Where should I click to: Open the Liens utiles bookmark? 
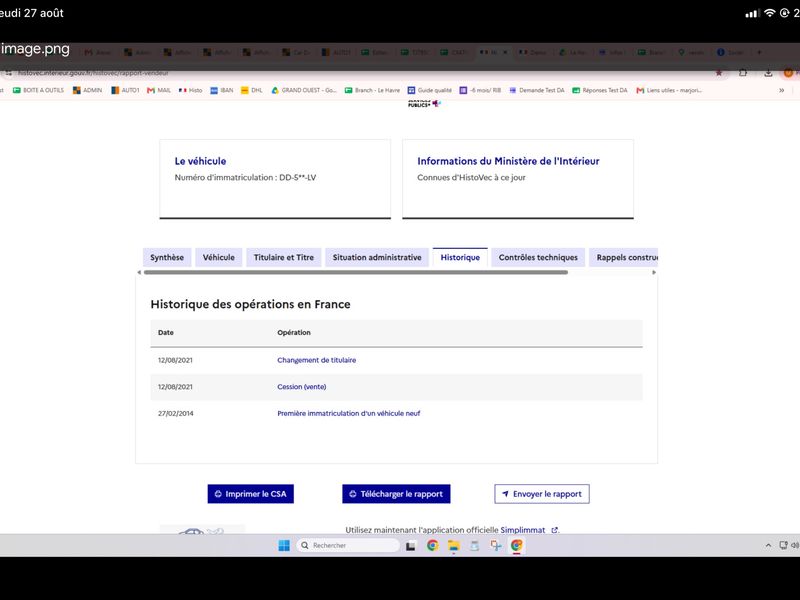pyautogui.click(x=669, y=90)
